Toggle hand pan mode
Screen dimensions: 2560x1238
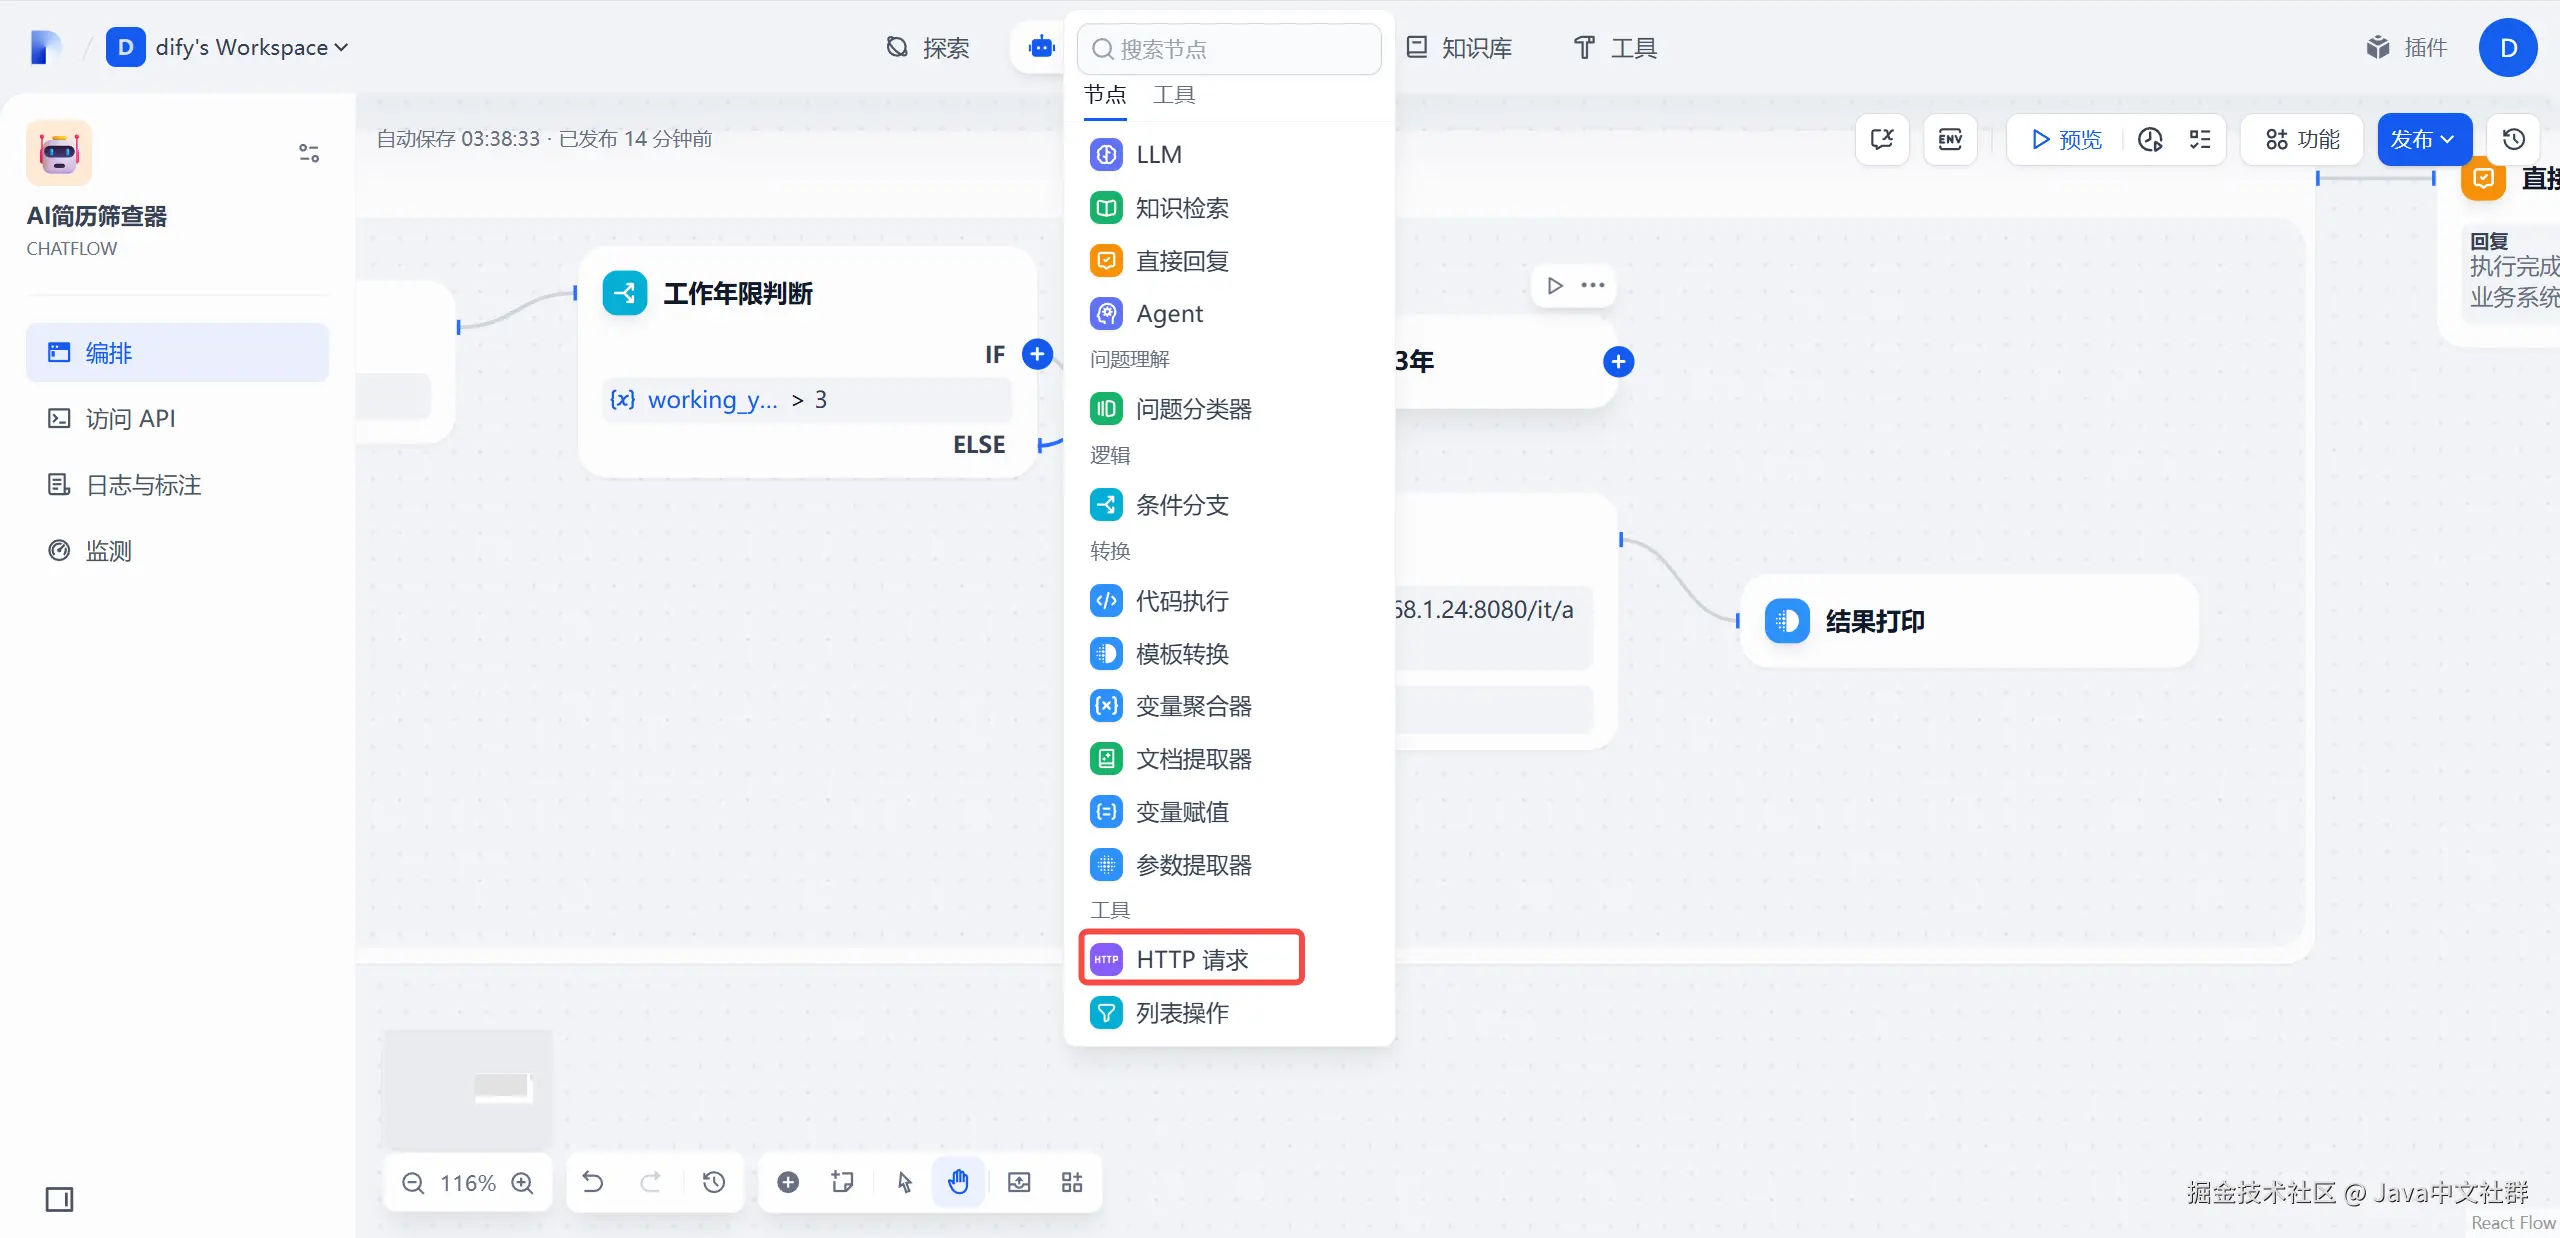pyautogui.click(x=958, y=1183)
